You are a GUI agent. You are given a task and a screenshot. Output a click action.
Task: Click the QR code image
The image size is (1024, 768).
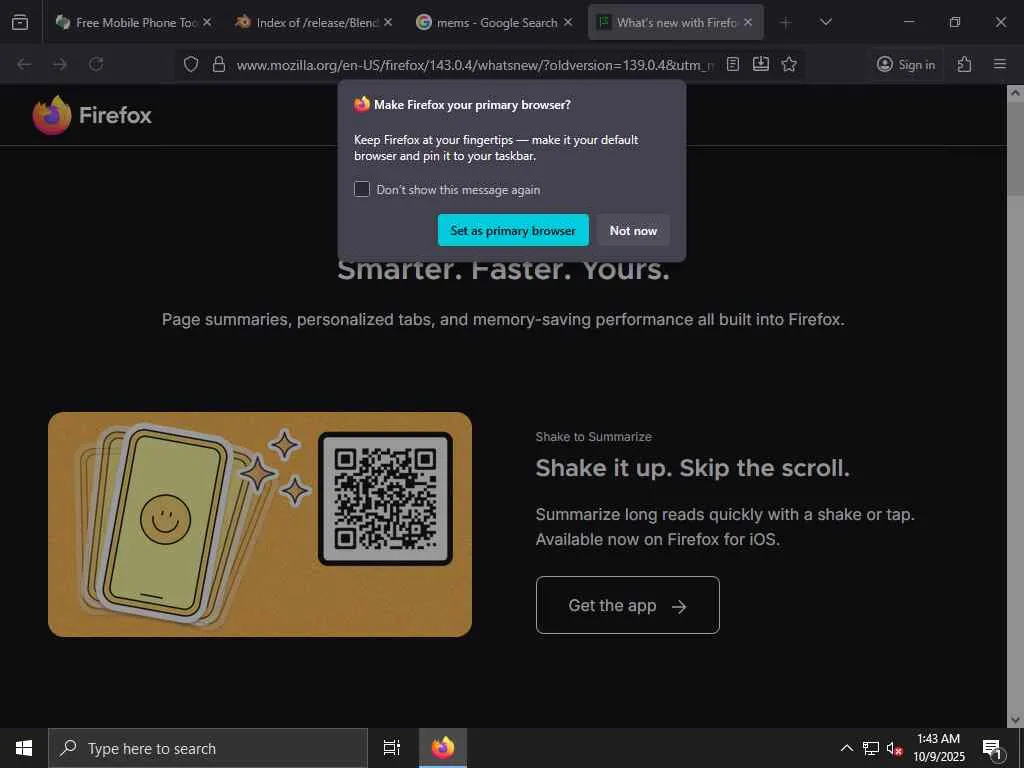tap(385, 498)
